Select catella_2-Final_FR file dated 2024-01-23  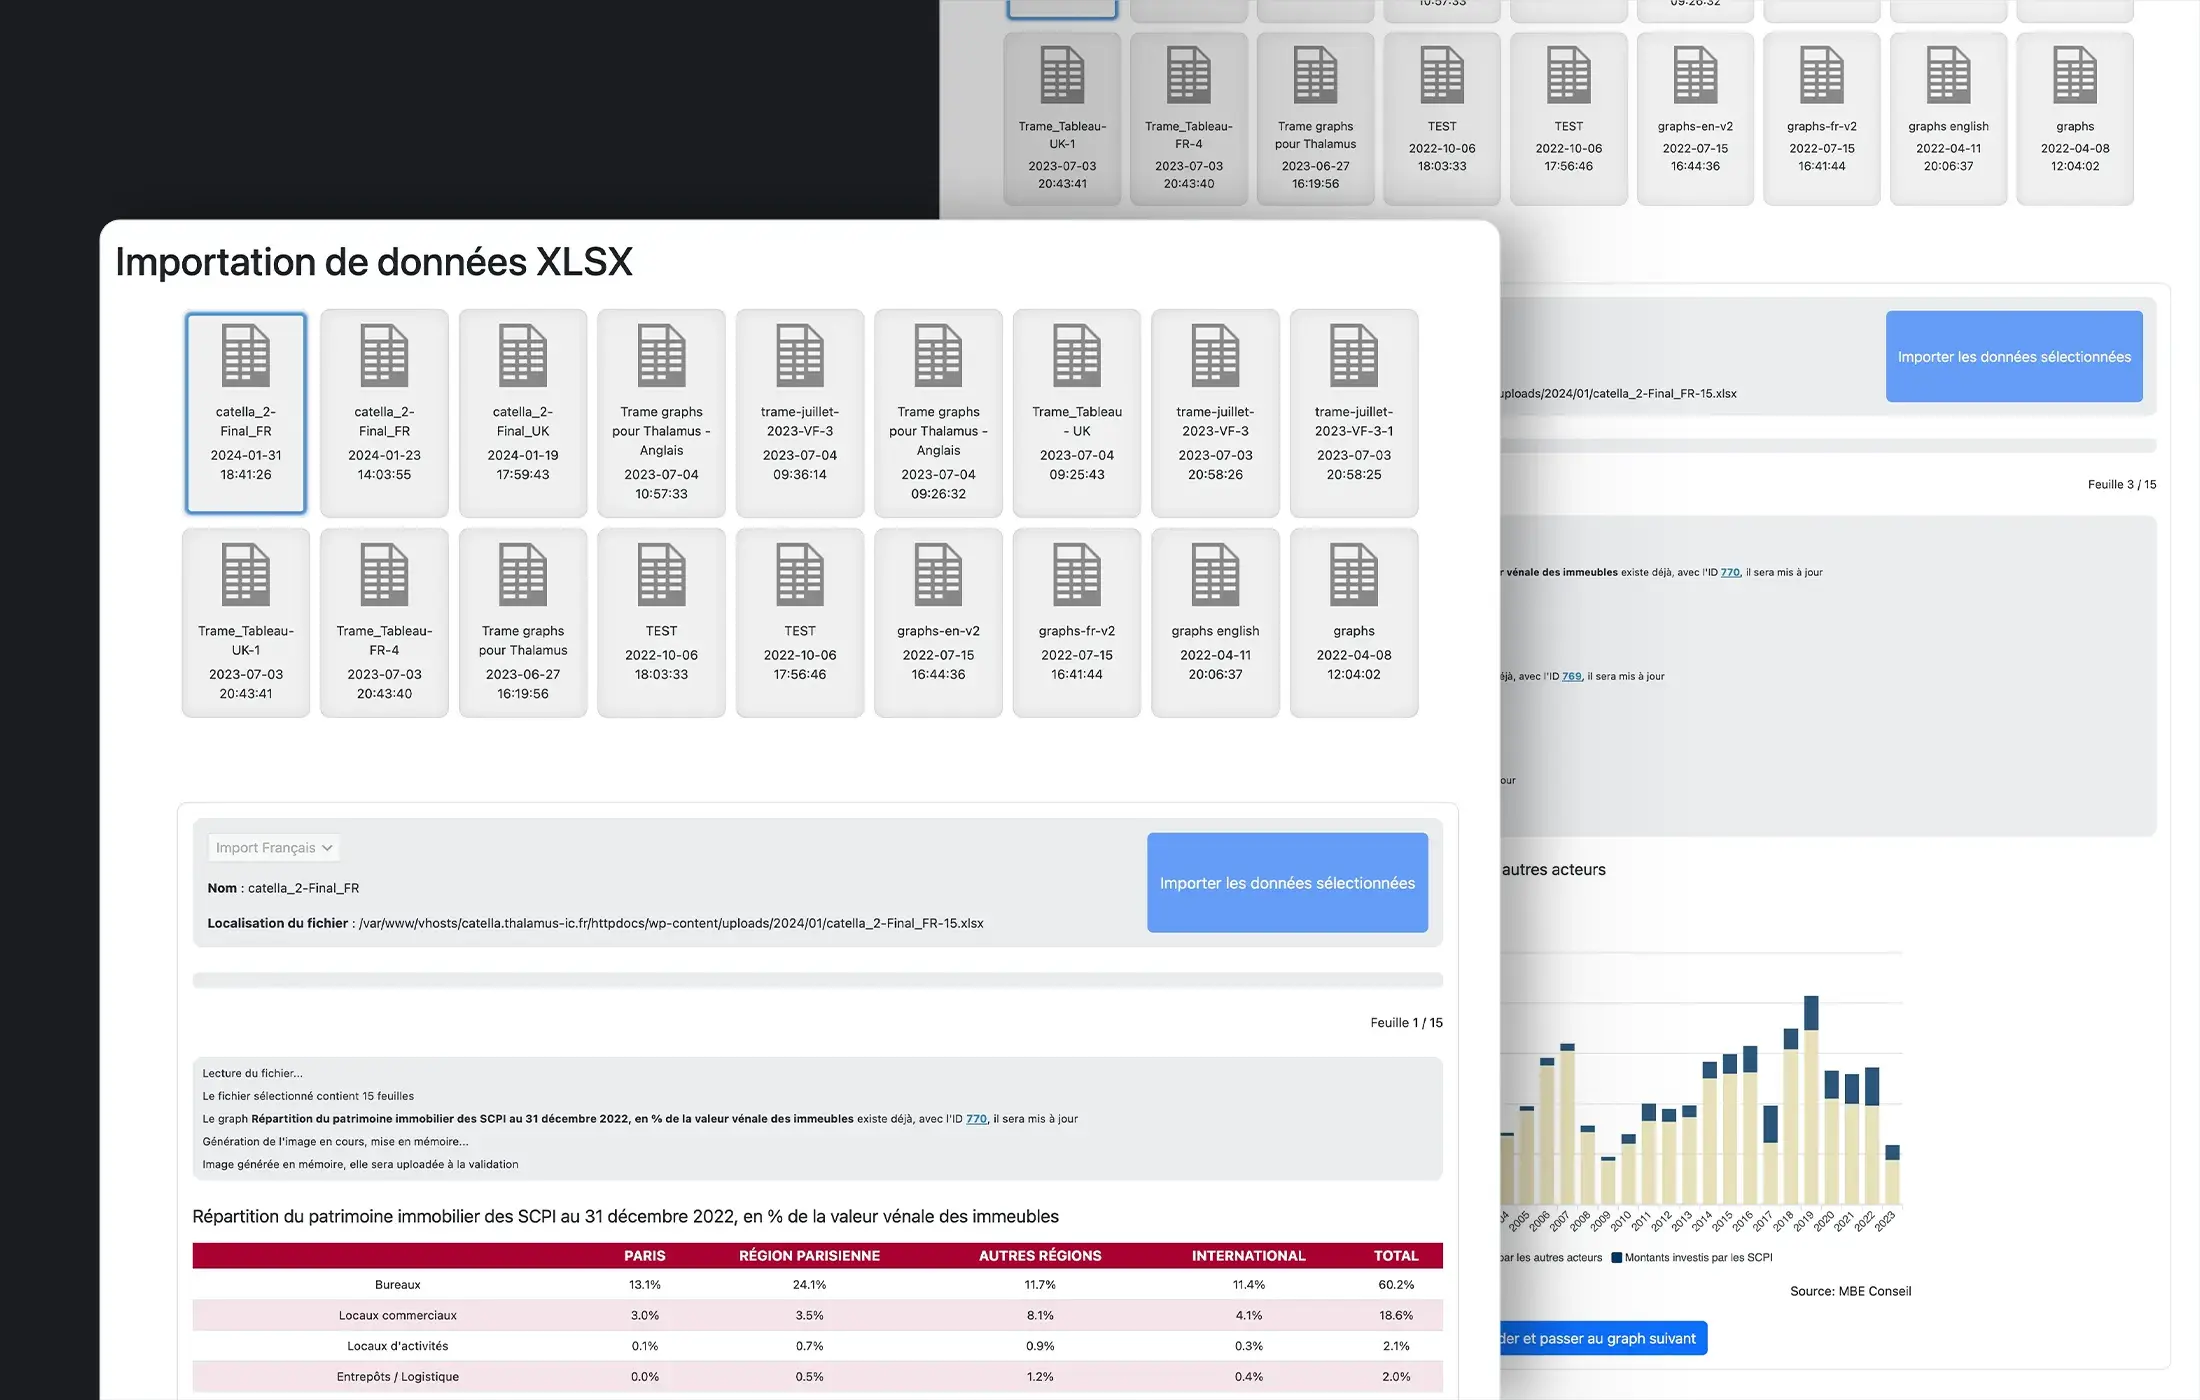(384, 413)
